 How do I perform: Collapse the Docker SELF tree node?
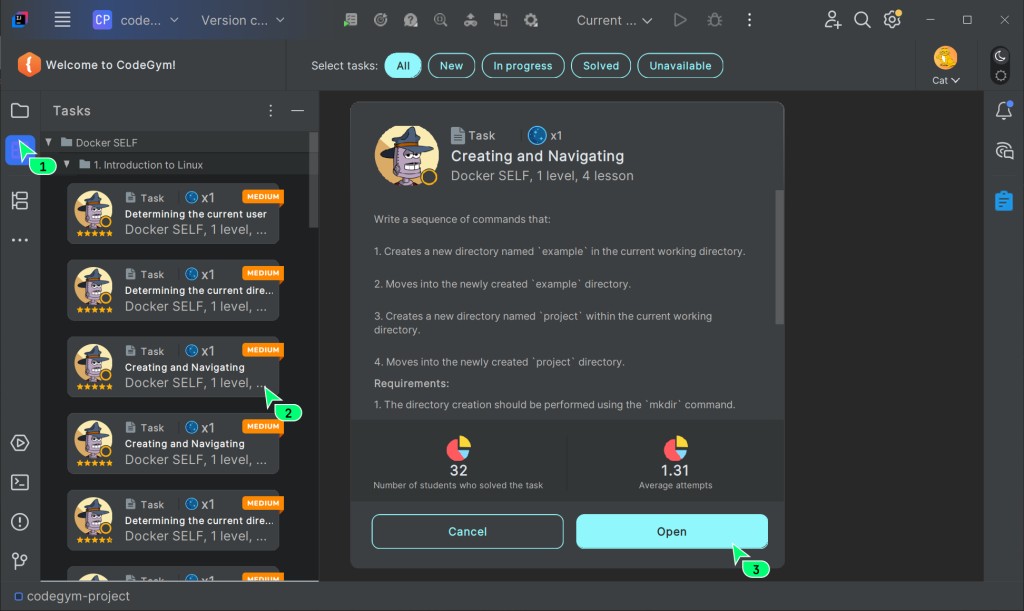coord(49,142)
